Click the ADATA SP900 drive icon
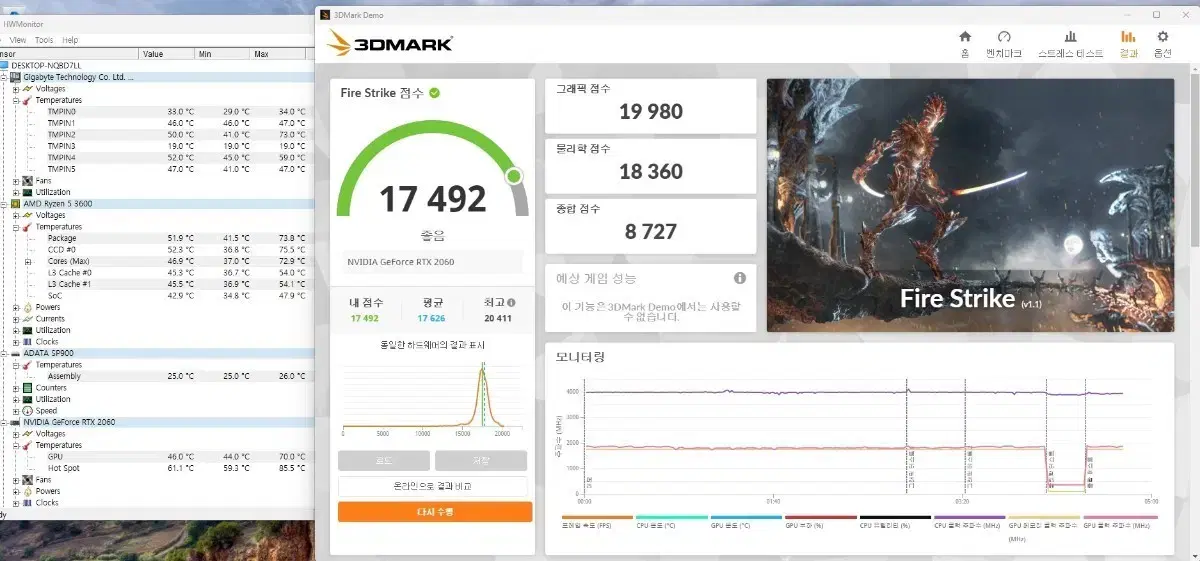The height and width of the screenshot is (561, 1200). pos(15,353)
